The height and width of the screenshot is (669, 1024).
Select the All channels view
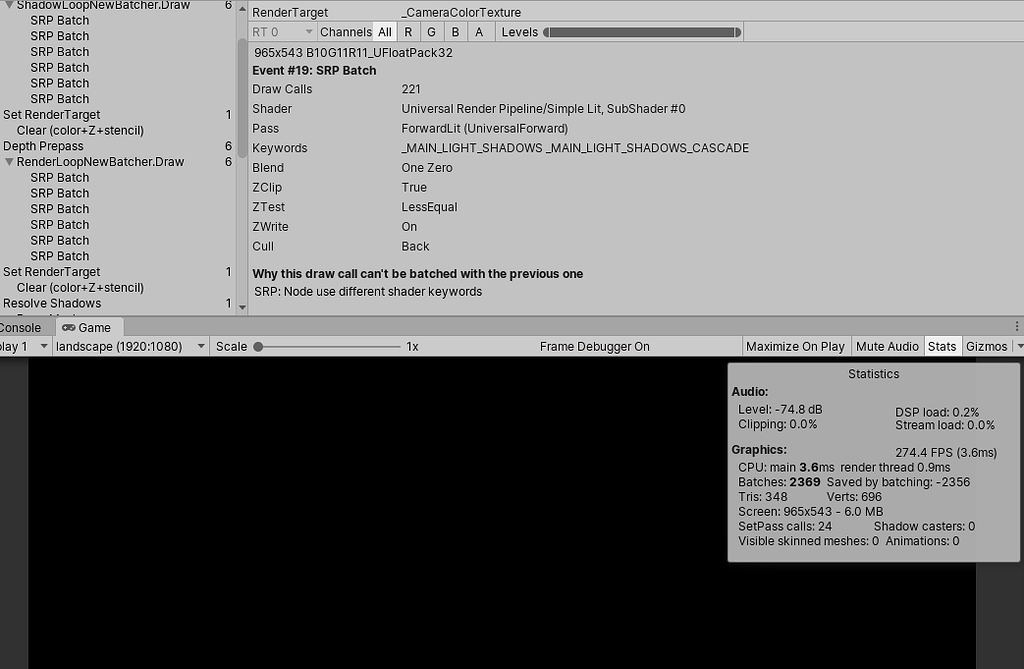(384, 31)
